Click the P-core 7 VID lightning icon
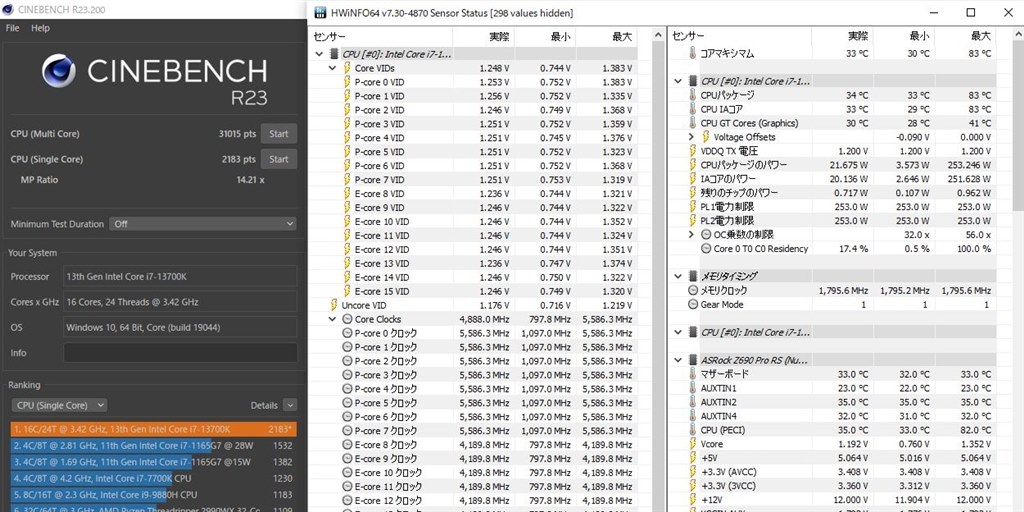The image size is (1024, 512). (x=347, y=180)
